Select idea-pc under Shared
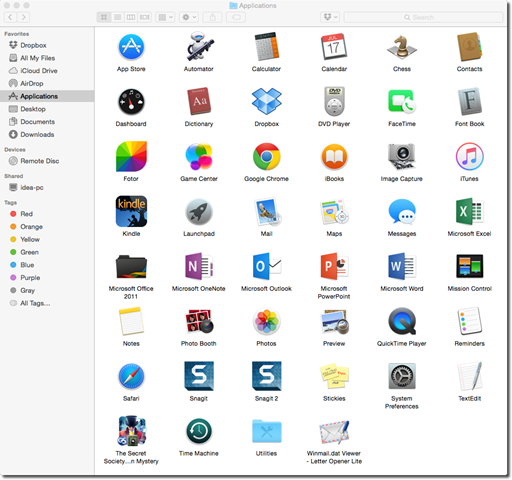The width and height of the screenshot is (512, 480). coord(47,187)
